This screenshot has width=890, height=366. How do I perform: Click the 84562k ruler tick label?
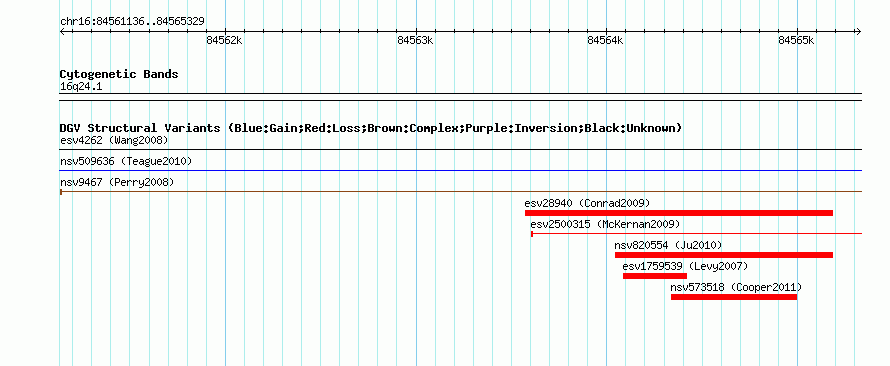[x=225, y=40]
